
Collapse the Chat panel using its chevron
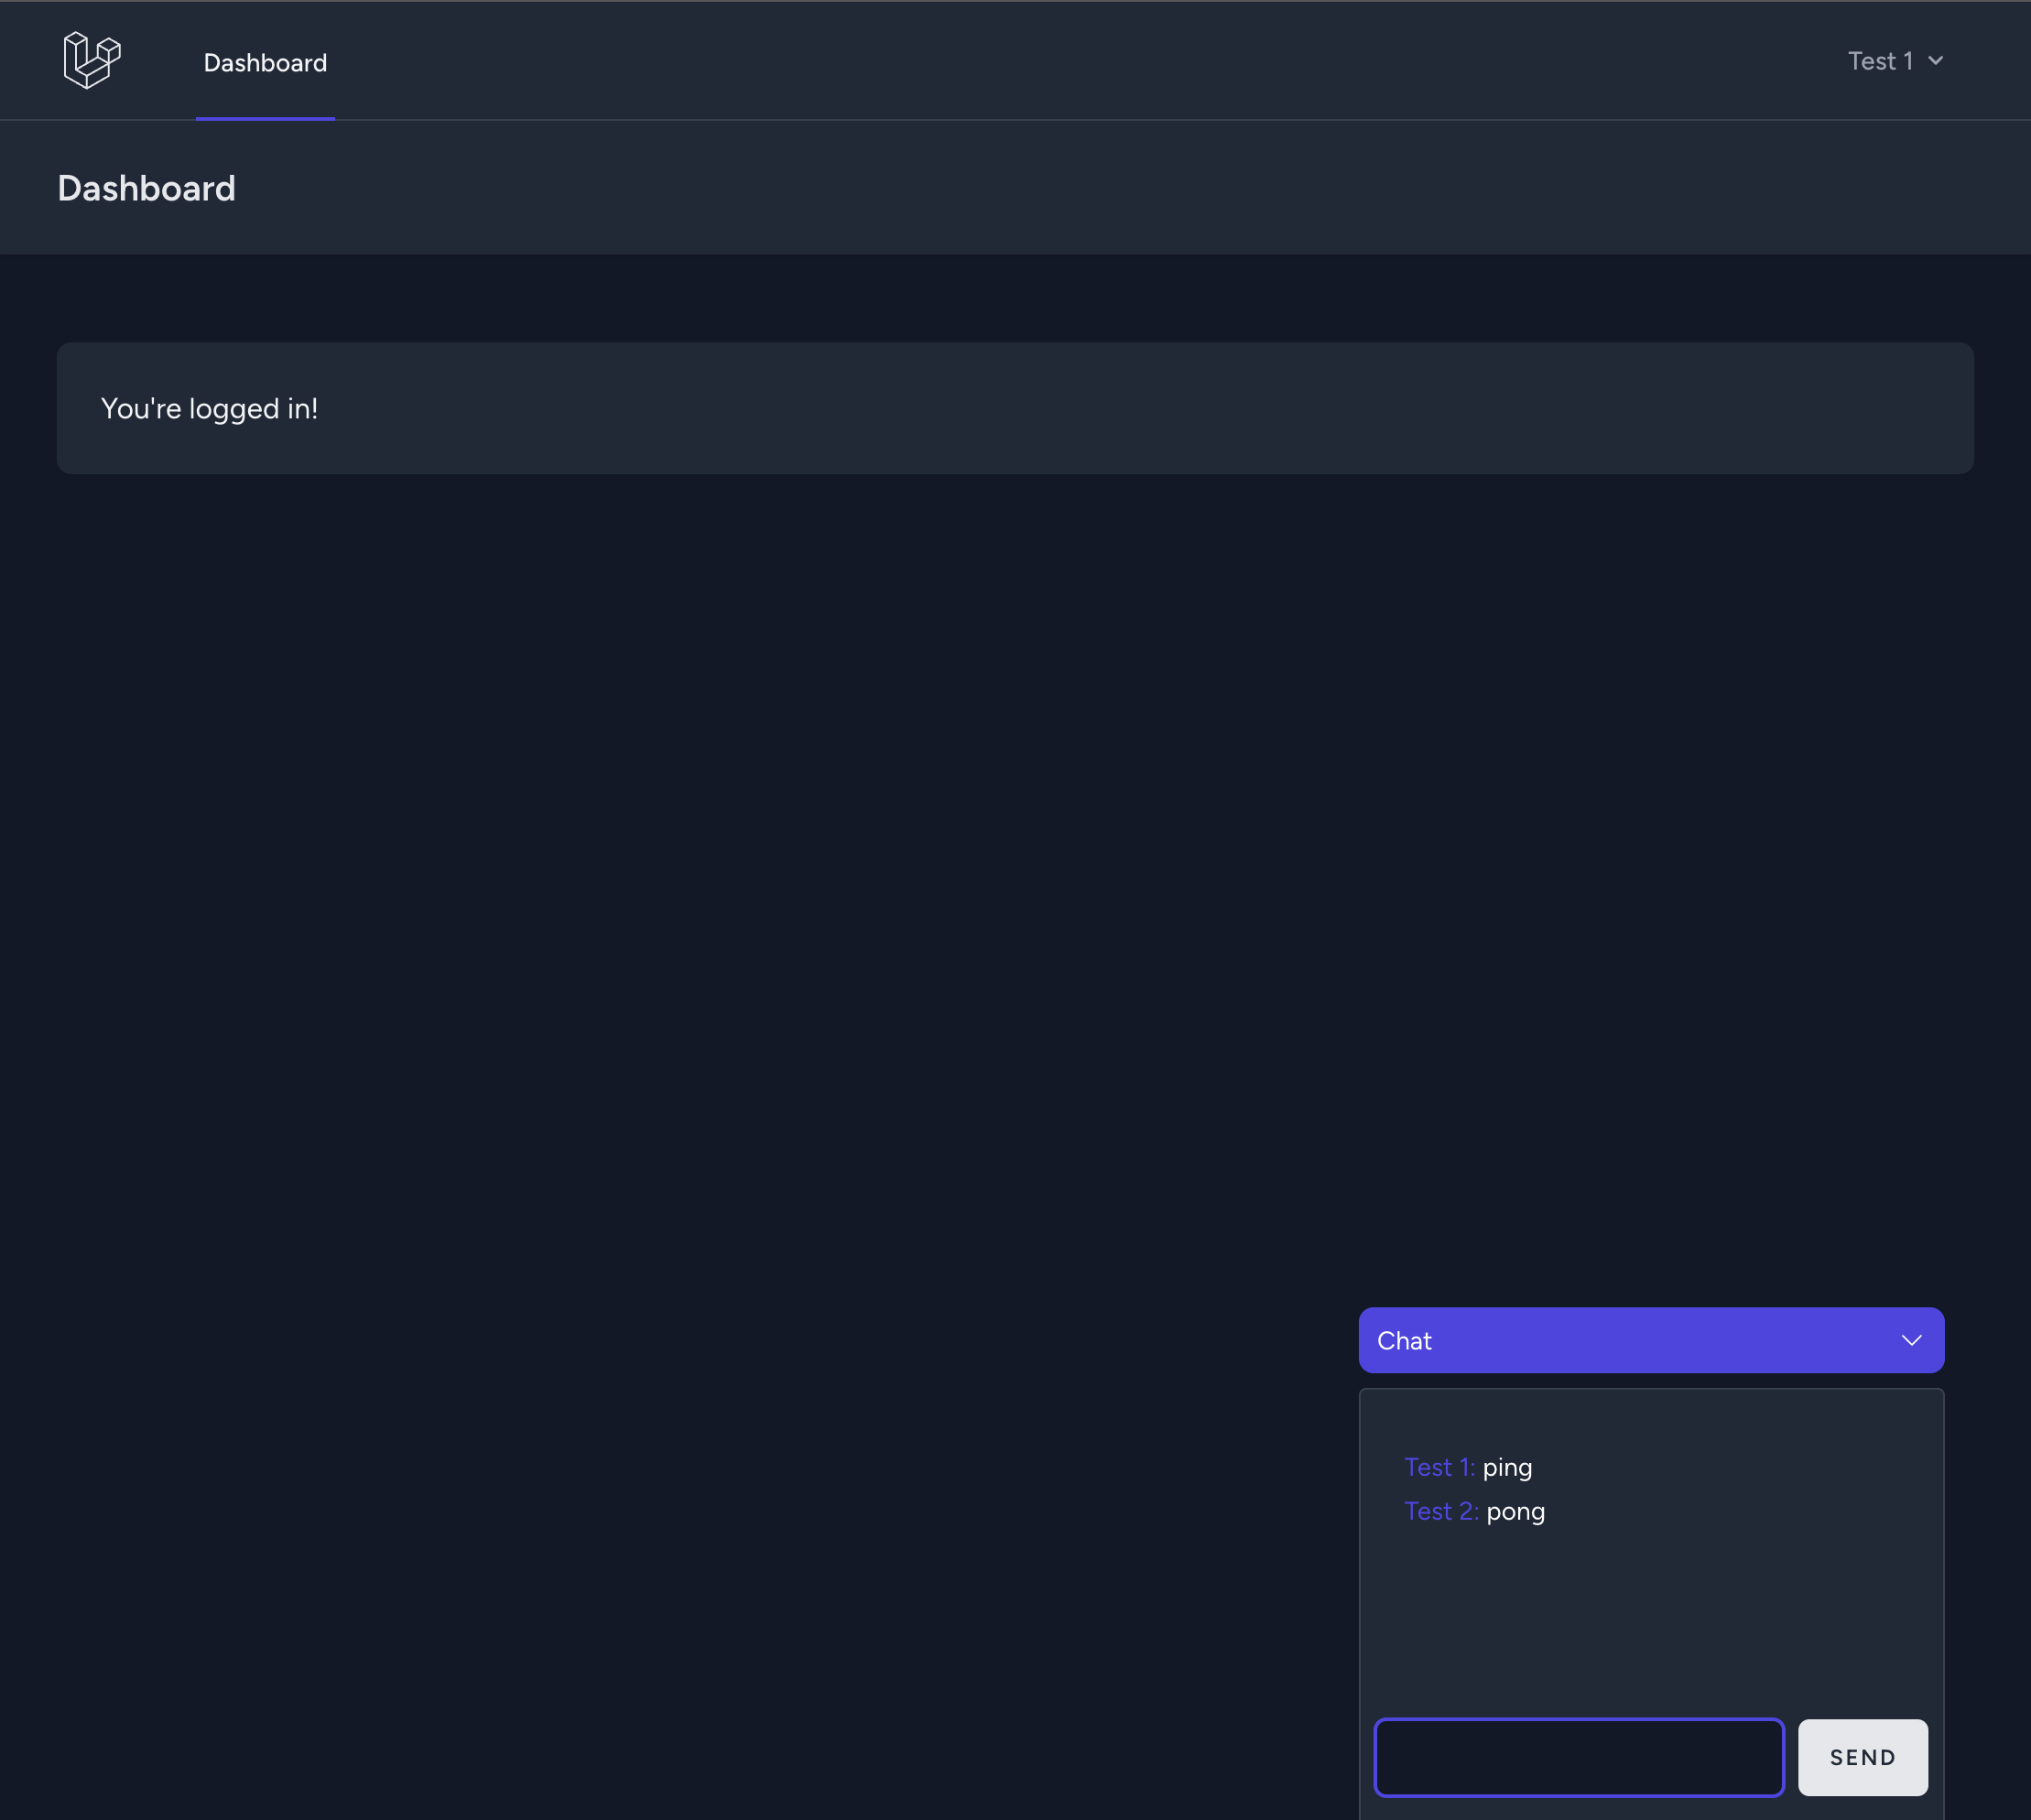pos(1911,1340)
